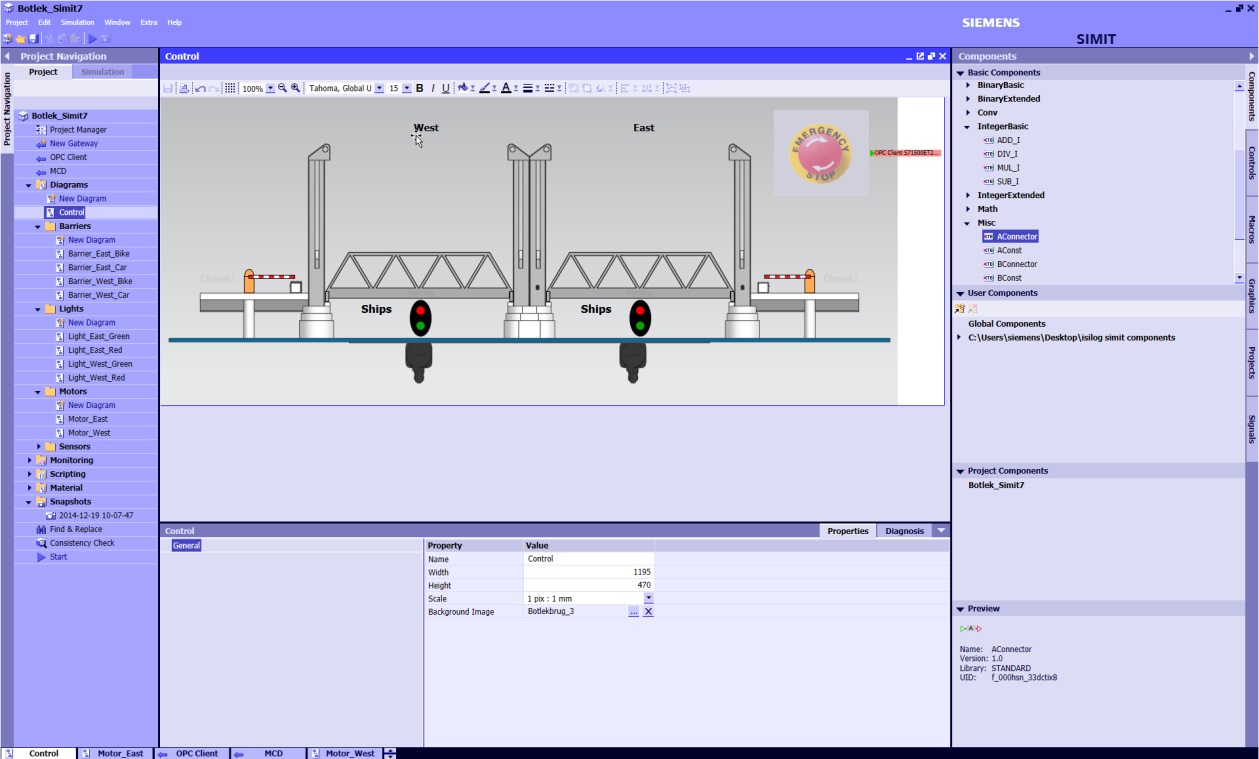Click the print diagram icon
Image resolution: width=1259 pixels, height=759 pixels.
tap(184, 88)
